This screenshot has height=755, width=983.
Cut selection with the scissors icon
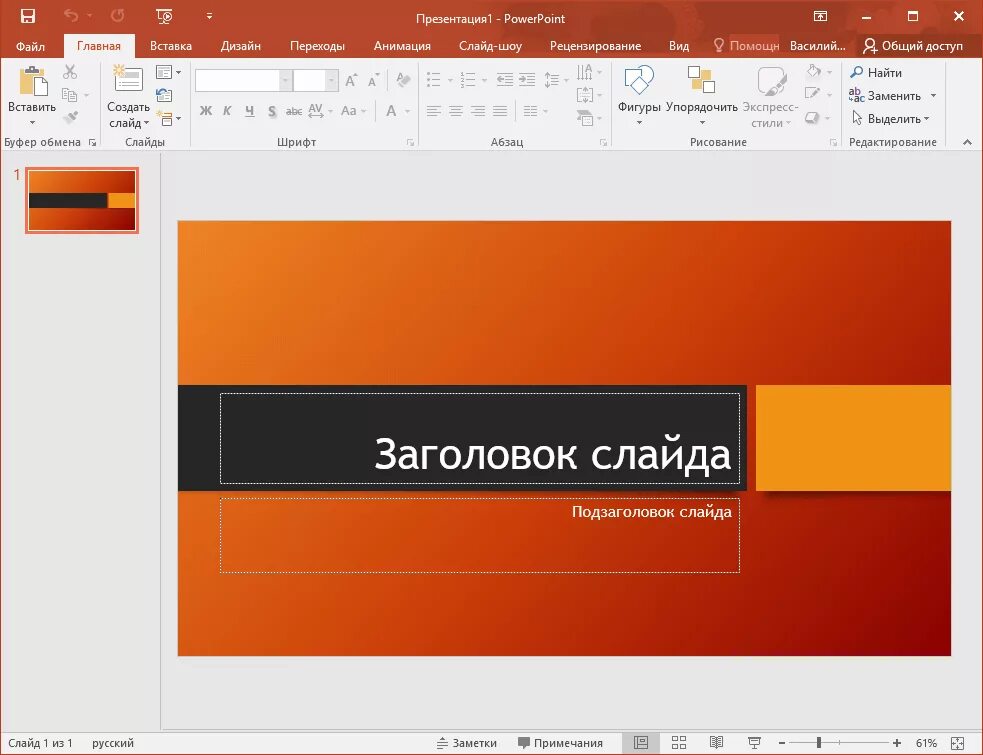click(70, 72)
